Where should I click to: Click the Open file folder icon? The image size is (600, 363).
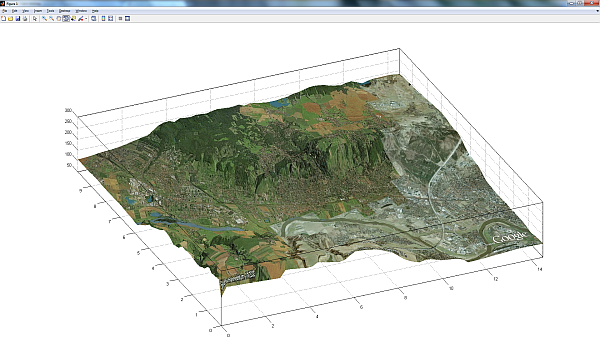pyautogui.click(x=10, y=18)
